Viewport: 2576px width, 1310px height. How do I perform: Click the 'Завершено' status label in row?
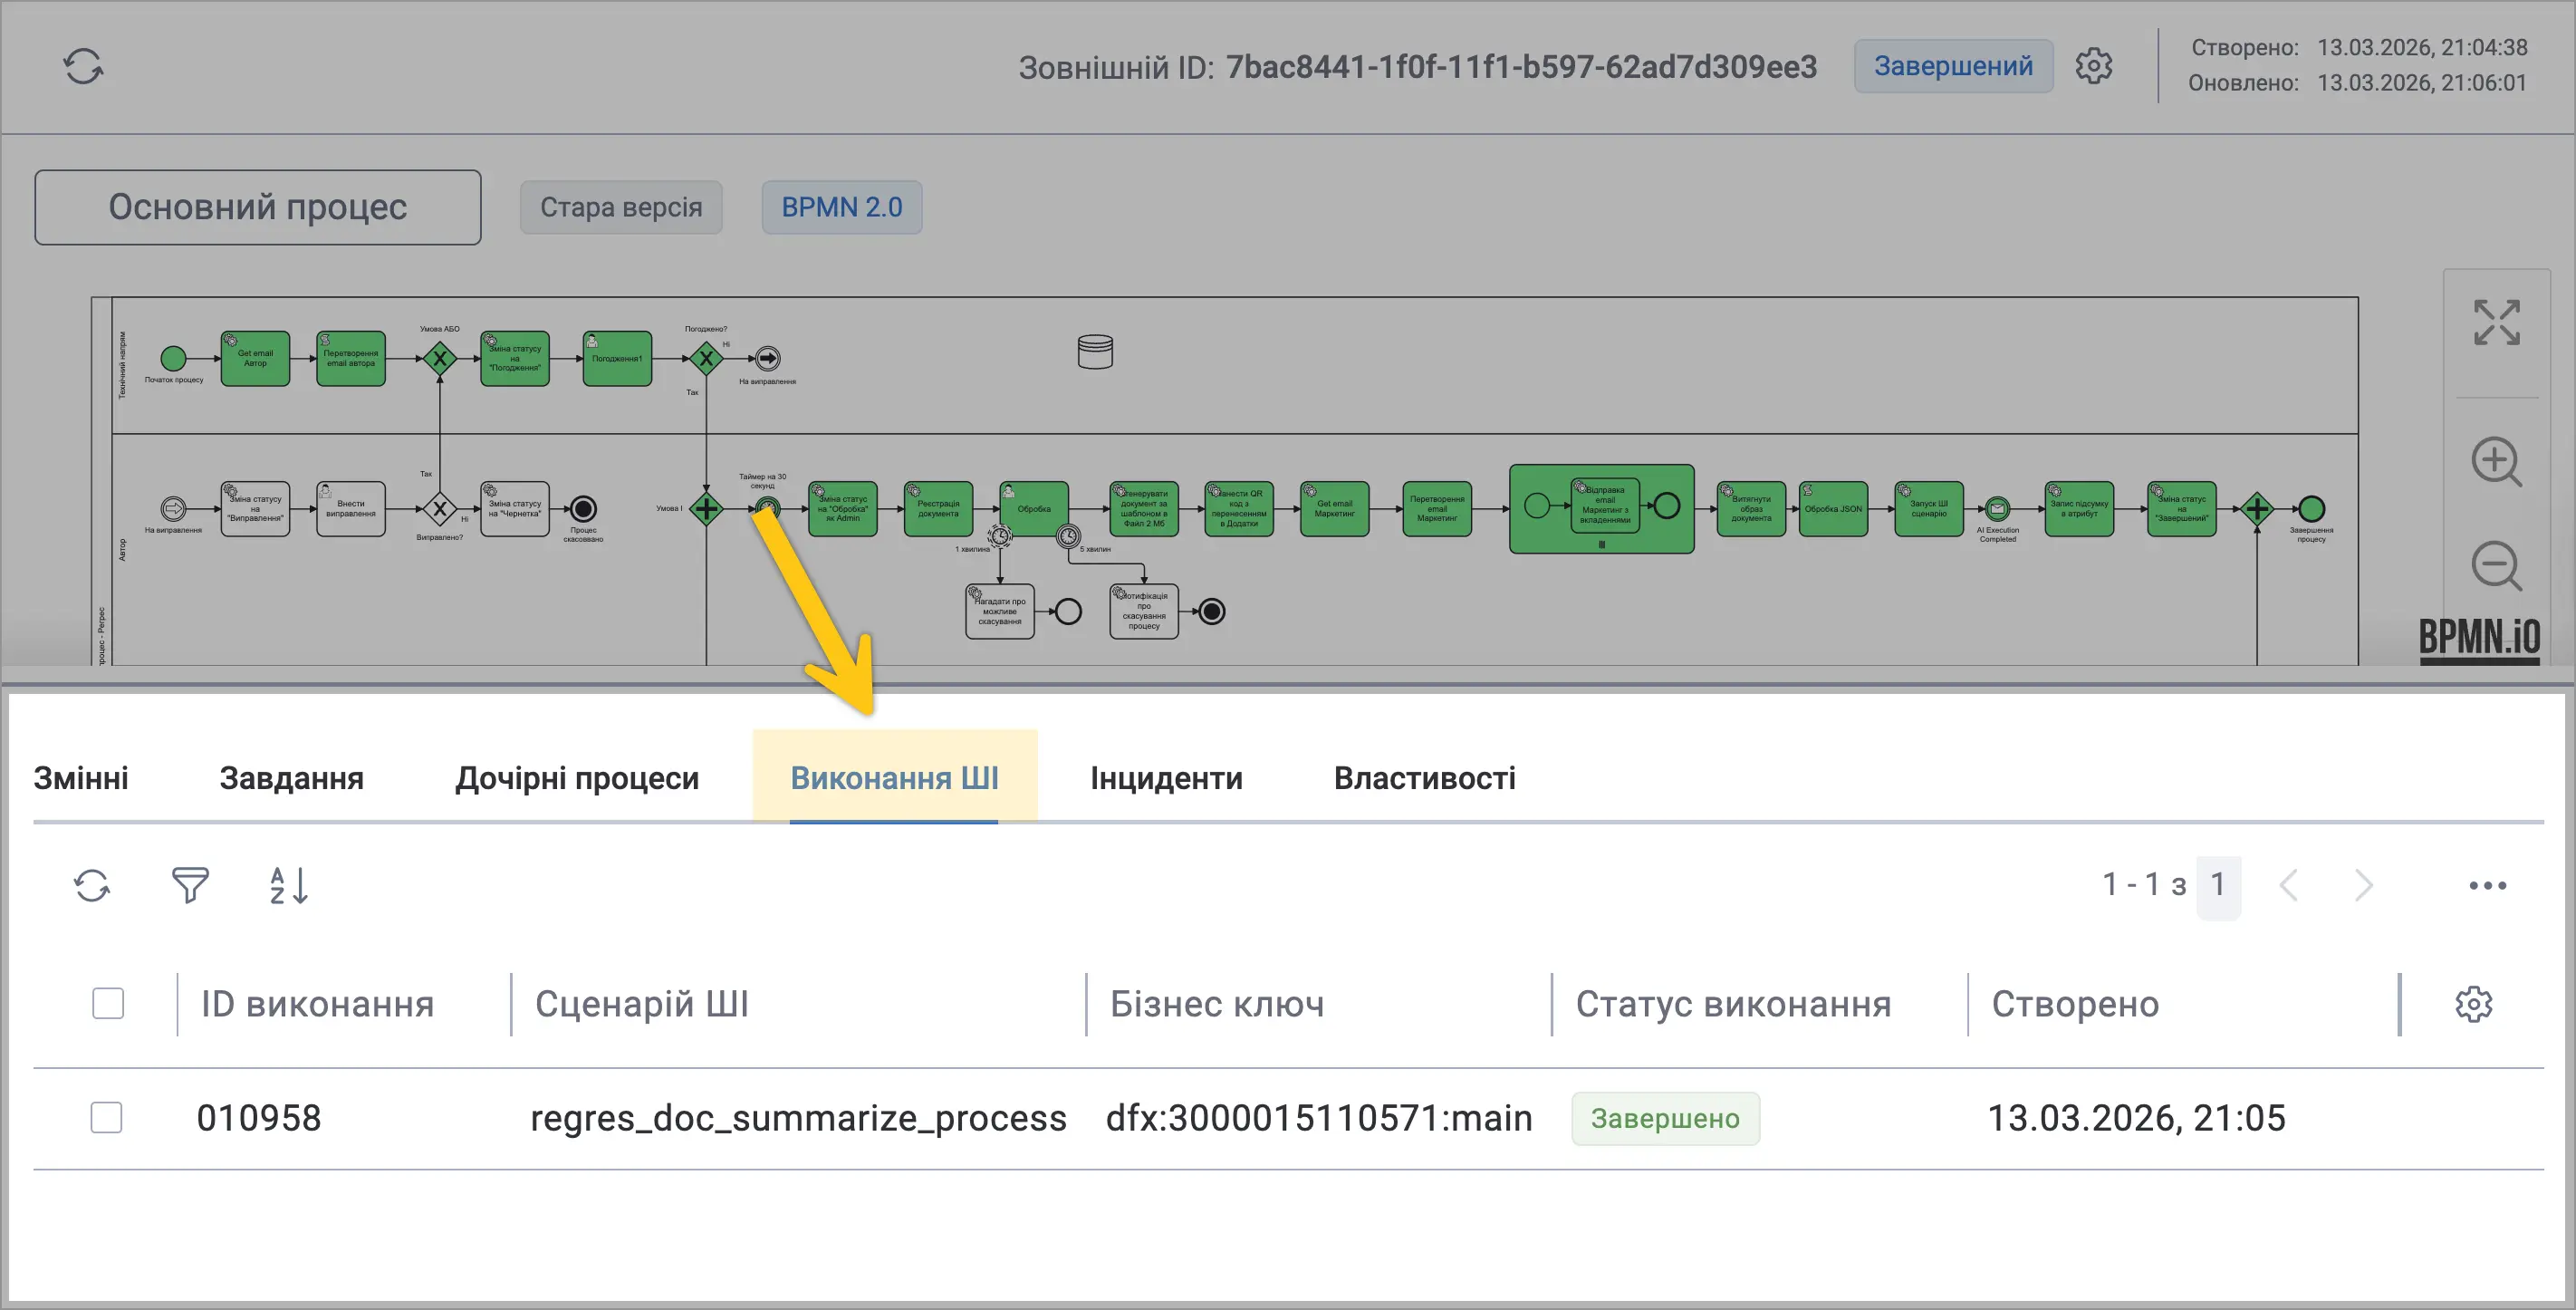point(1665,1118)
